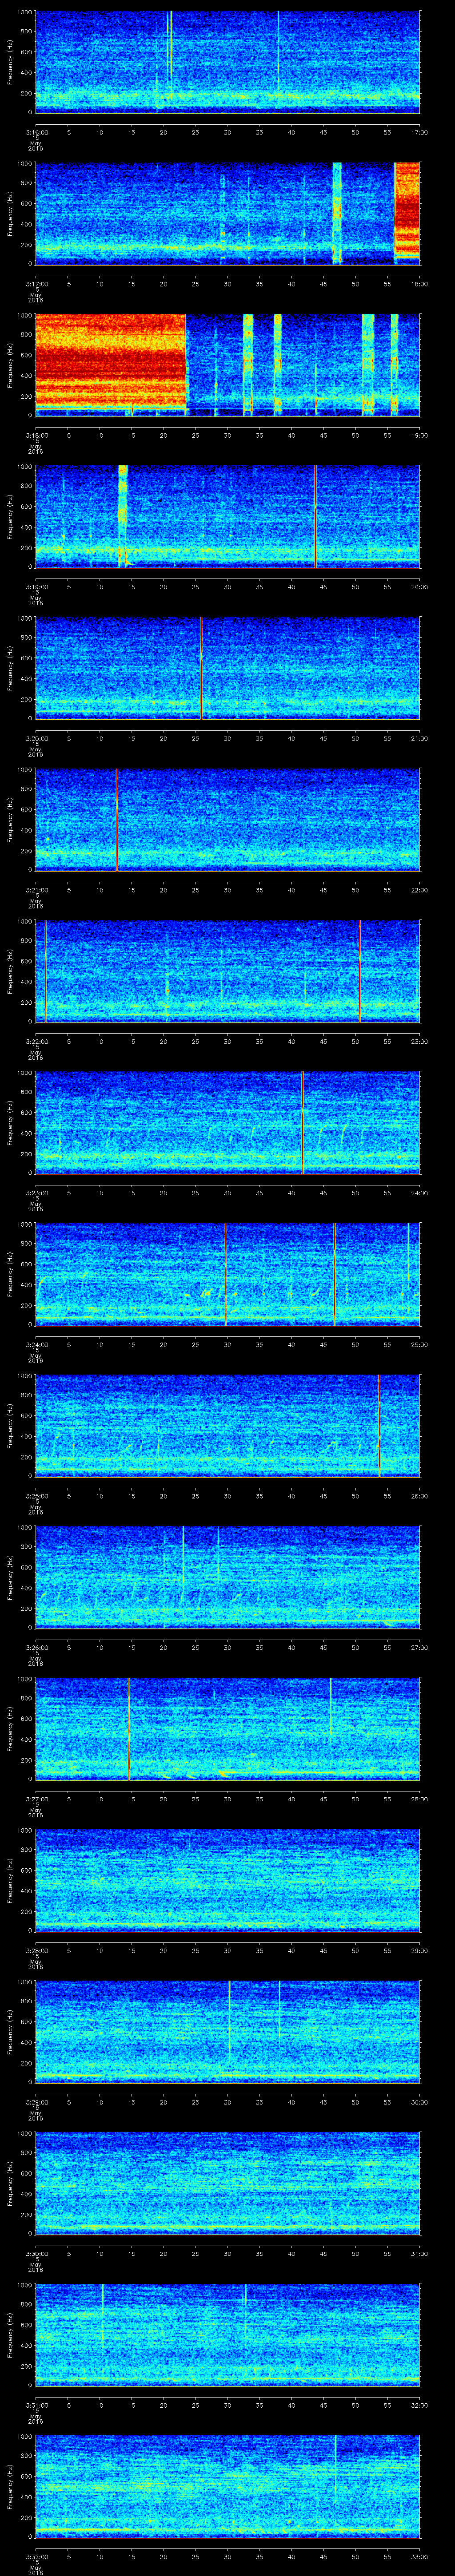Click the 3:19:00 start time label
Viewport: 455px width, 2576px height.
36,587
